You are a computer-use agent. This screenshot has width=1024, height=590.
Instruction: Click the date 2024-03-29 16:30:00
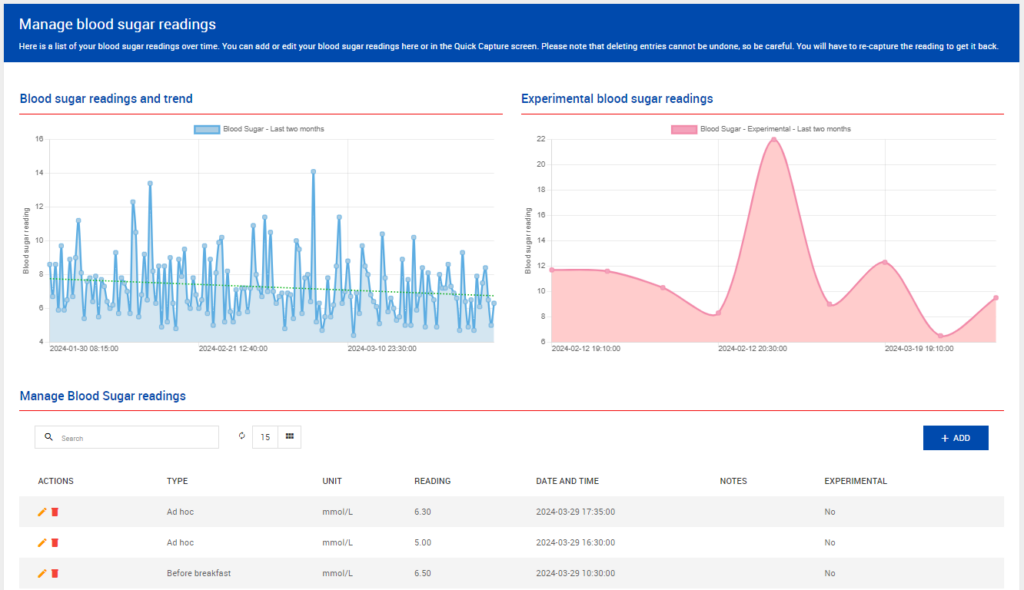click(x=575, y=543)
